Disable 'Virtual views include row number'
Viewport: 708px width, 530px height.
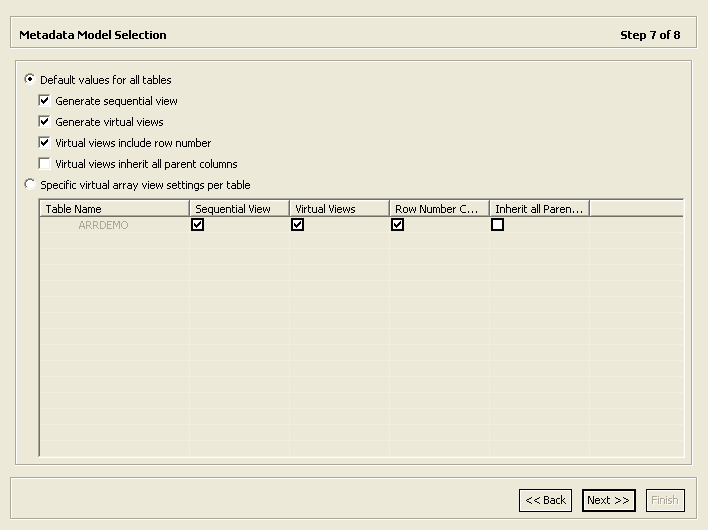click(44, 143)
